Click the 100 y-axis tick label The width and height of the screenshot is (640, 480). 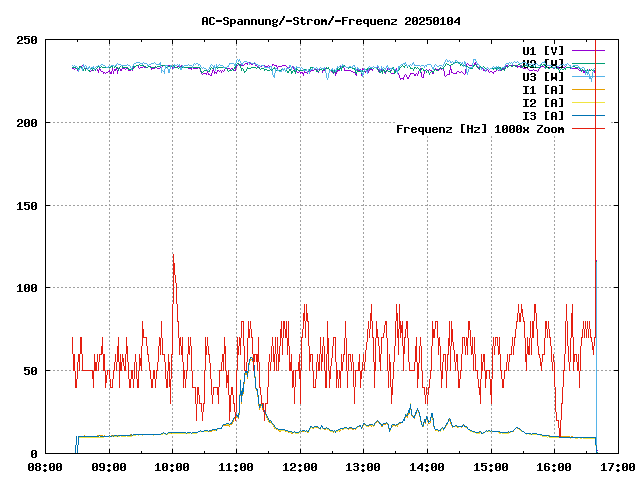(x=27, y=288)
